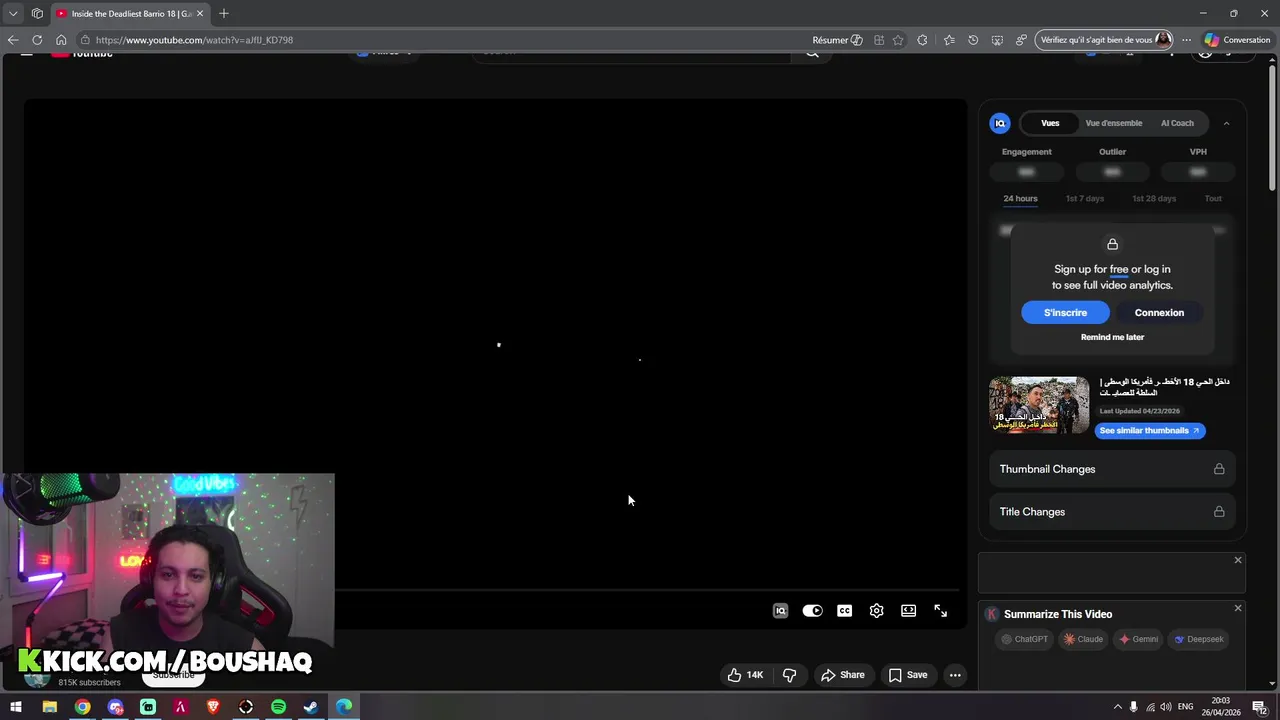Image resolution: width=1280 pixels, height=720 pixels.
Task: Summarize the video with Gemini
Action: [1139, 639]
